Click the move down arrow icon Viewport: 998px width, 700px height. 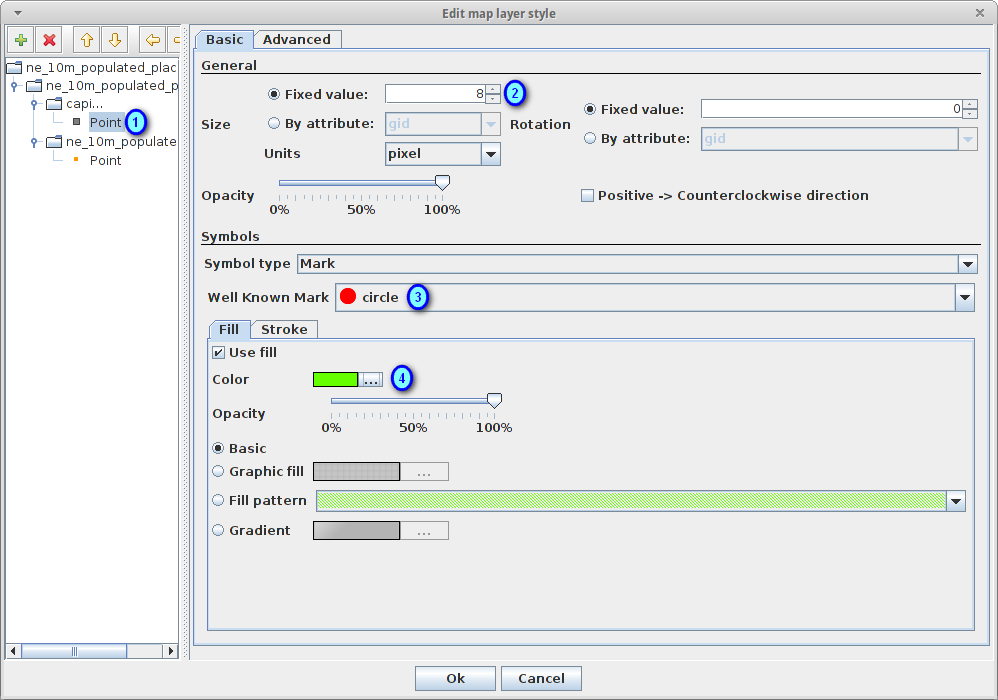[x=115, y=41]
